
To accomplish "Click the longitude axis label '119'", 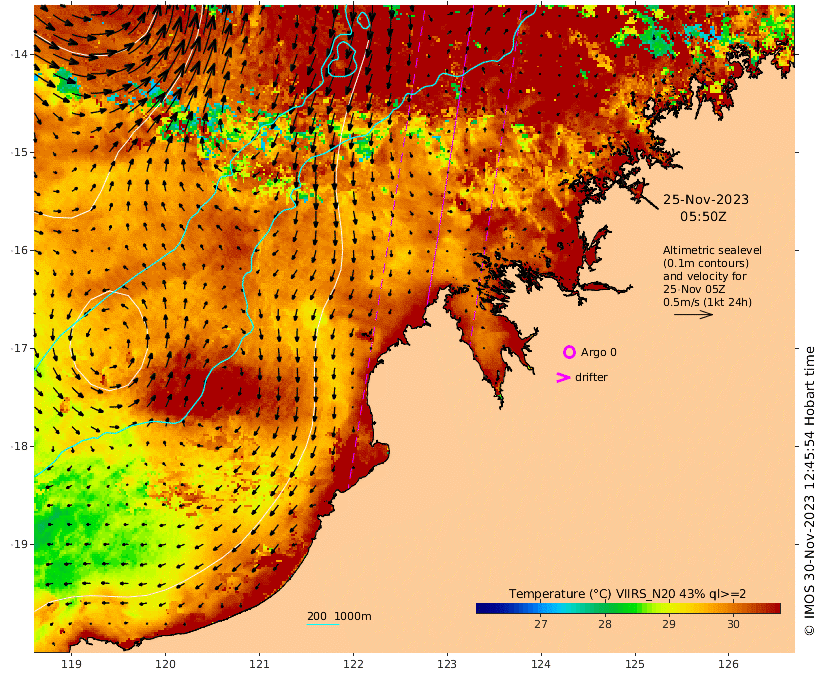I will (72, 664).
